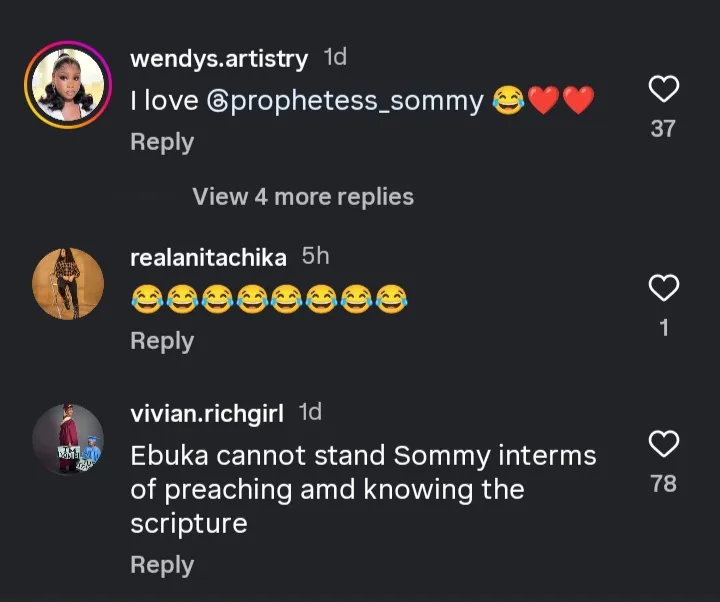720x602 pixels.
Task: Tap the 1d timestamp on wendys.artistry's comment
Action: [336, 58]
